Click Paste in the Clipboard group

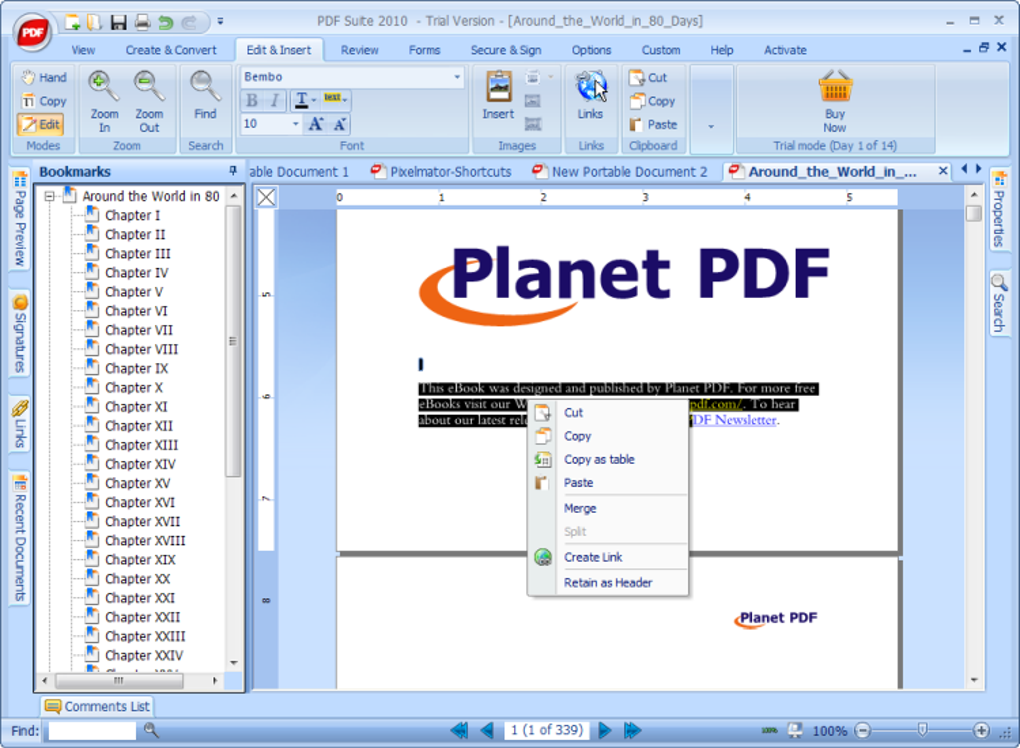pos(653,124)
